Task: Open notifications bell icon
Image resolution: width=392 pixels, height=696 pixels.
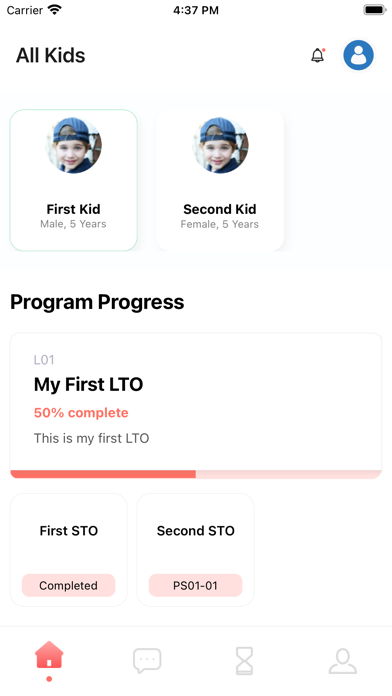Action: tap(317, 55)
